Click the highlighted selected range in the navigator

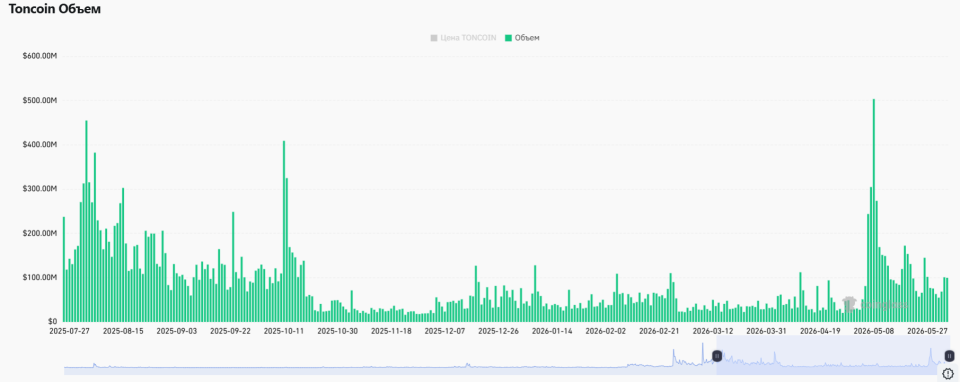point(833,355)
